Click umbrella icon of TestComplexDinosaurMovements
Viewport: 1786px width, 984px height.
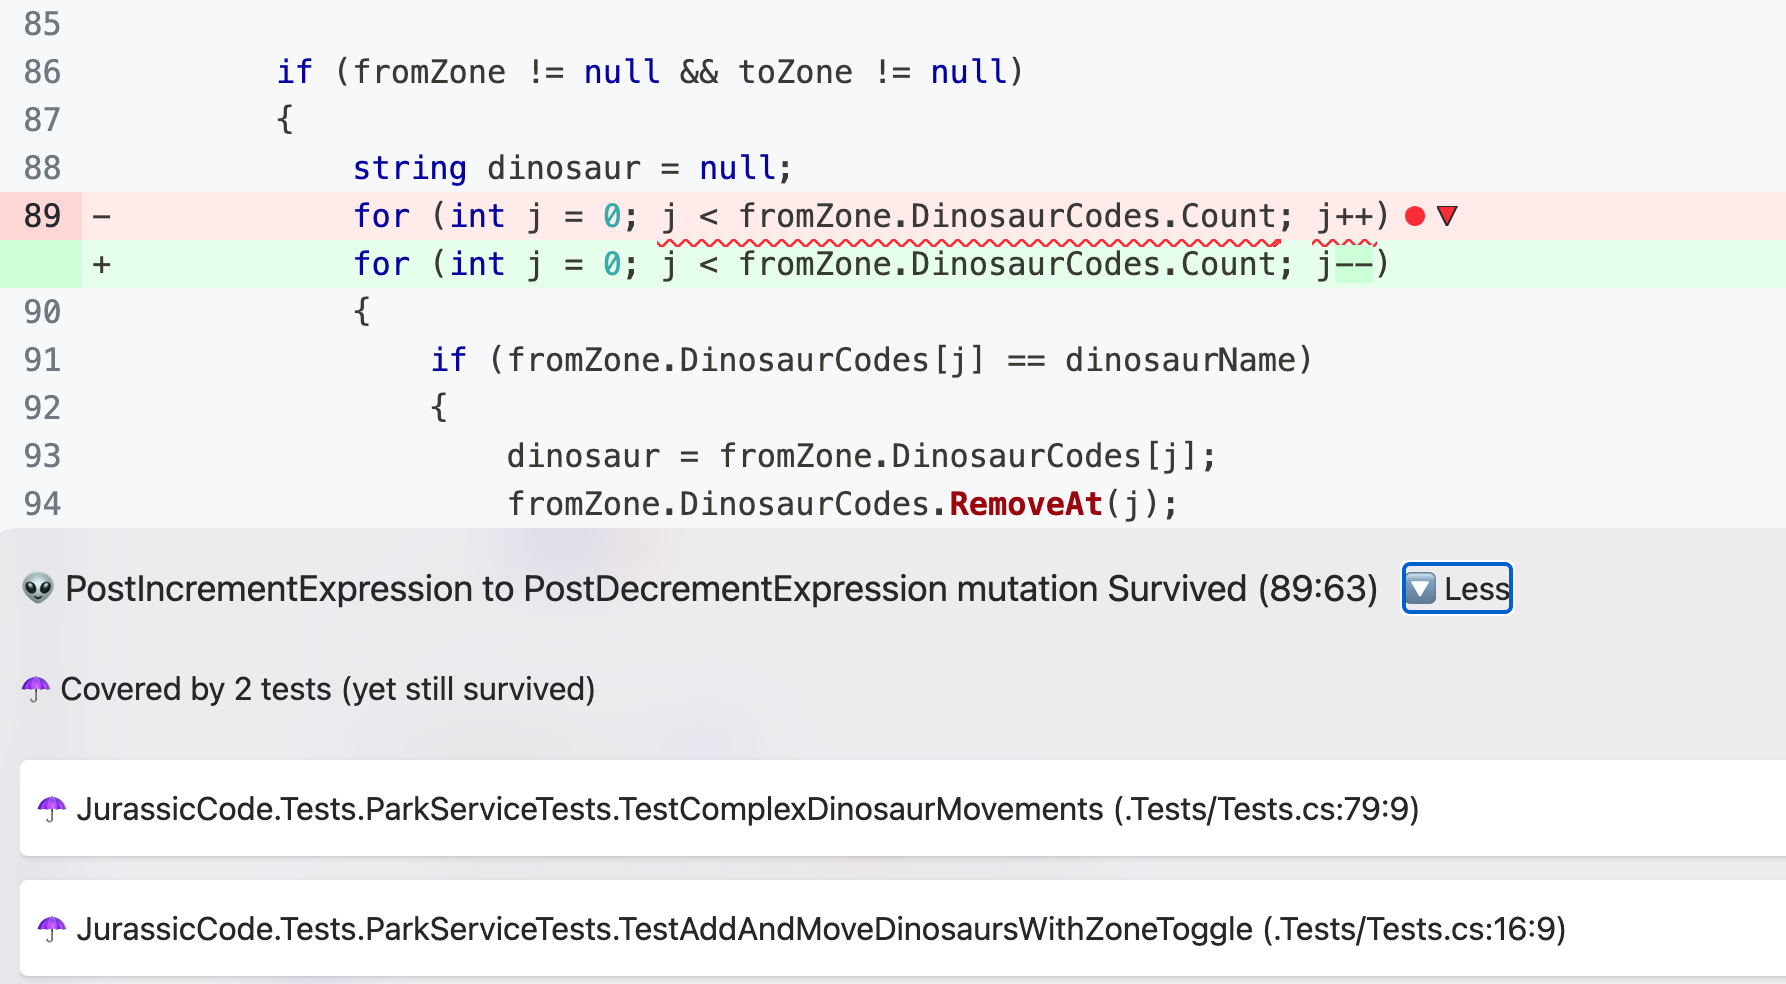(x=52, y=809)
